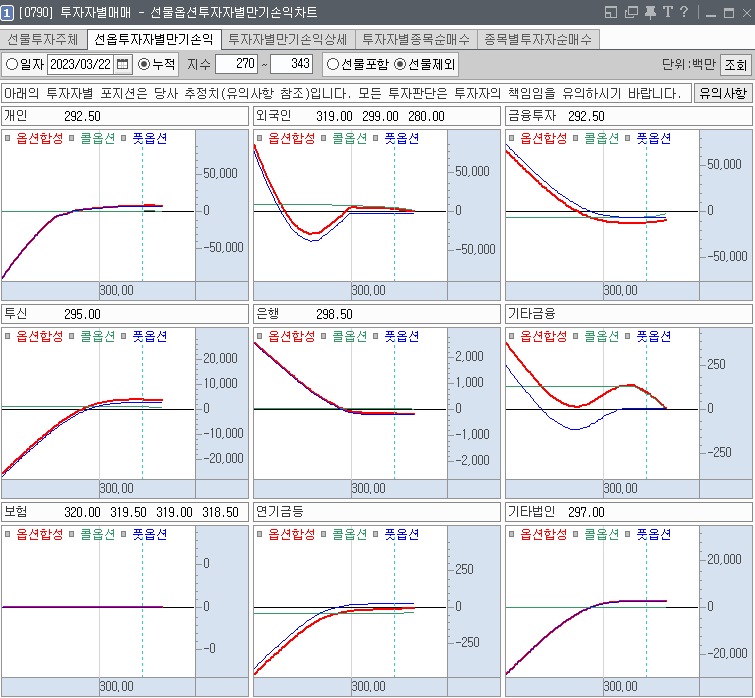
Task: Go to the 투자자별종목순매수 tab
Action: pos(415,40)
